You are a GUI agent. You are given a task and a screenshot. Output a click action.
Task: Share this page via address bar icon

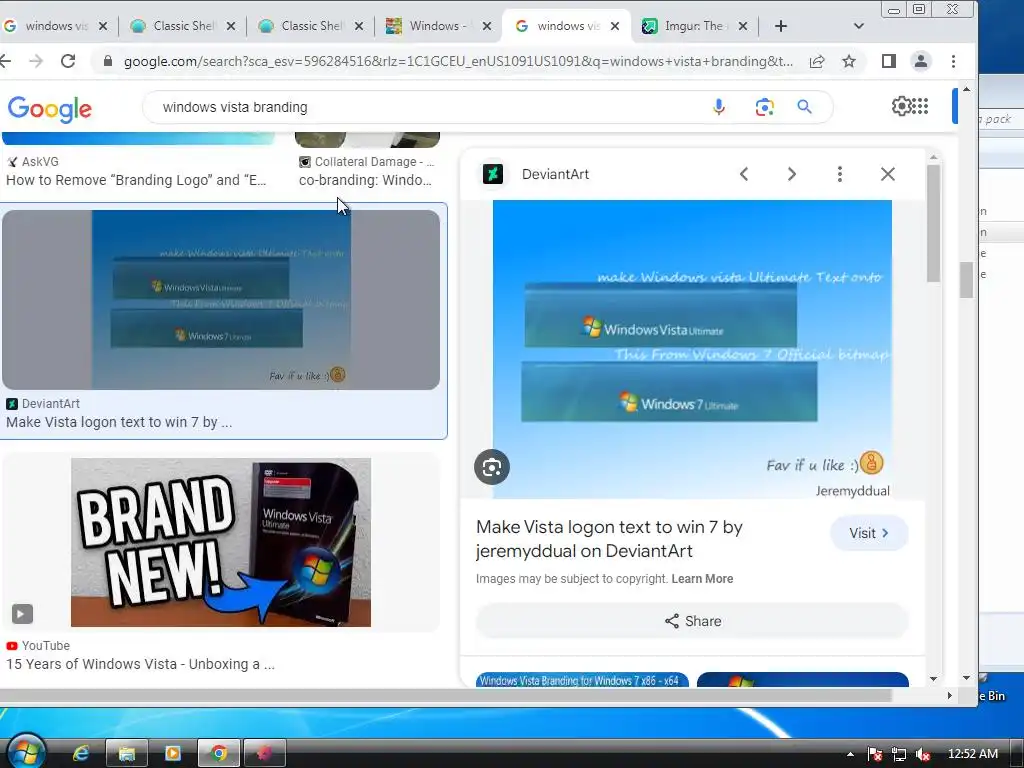[816, 61]
